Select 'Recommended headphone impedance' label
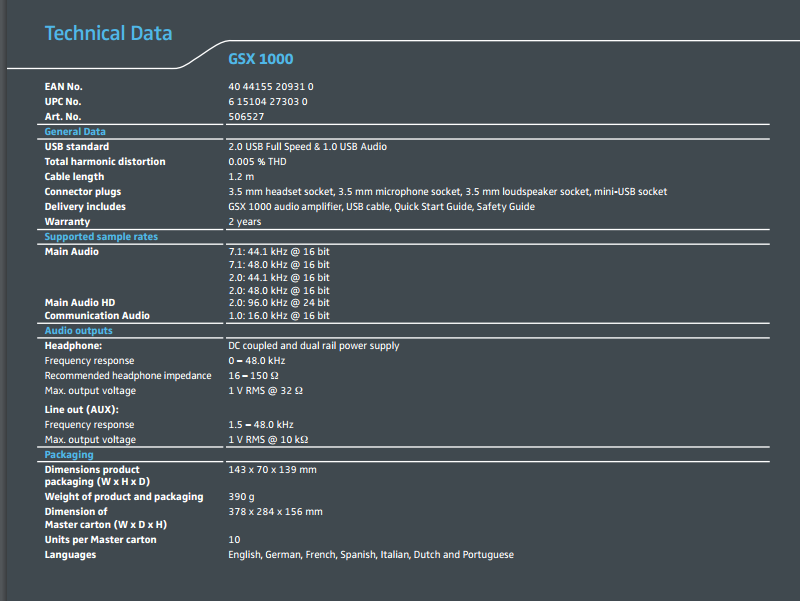This screenshot has width=800, height=601. (128, 375)
